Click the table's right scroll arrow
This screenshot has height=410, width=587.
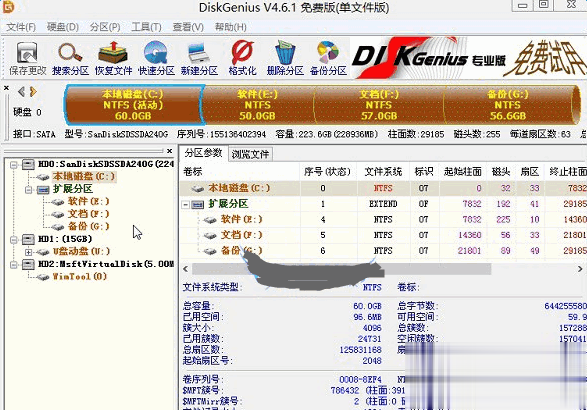[x=580, y=269]
